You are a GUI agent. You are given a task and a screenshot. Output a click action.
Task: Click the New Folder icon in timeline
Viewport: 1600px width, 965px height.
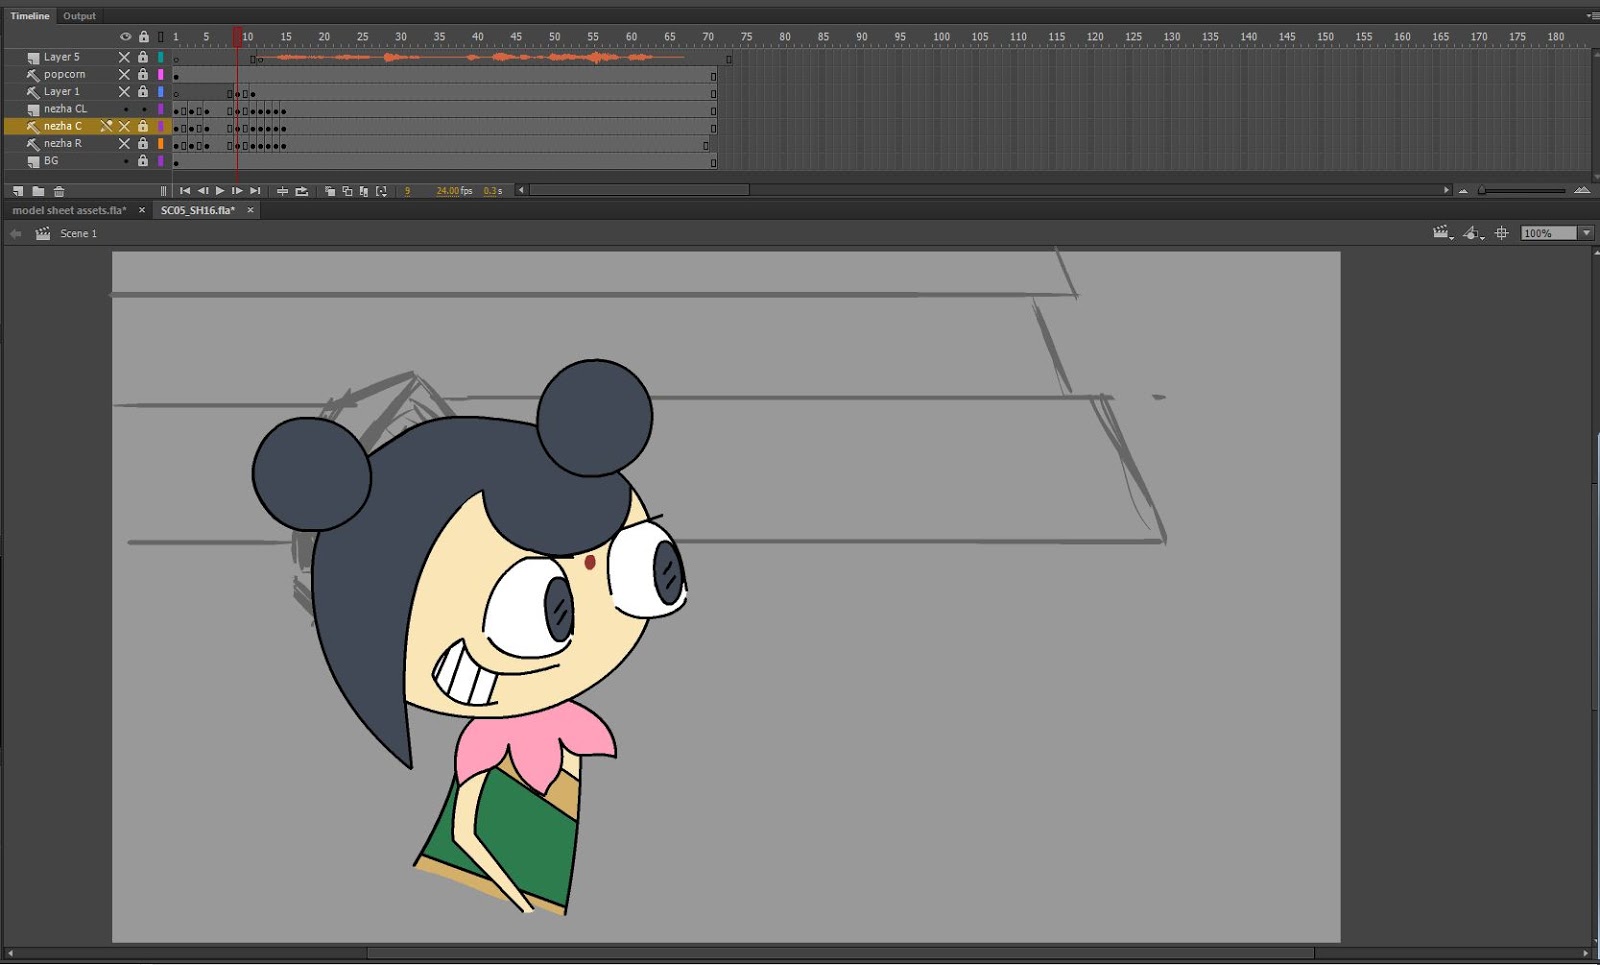pos(38,191)
